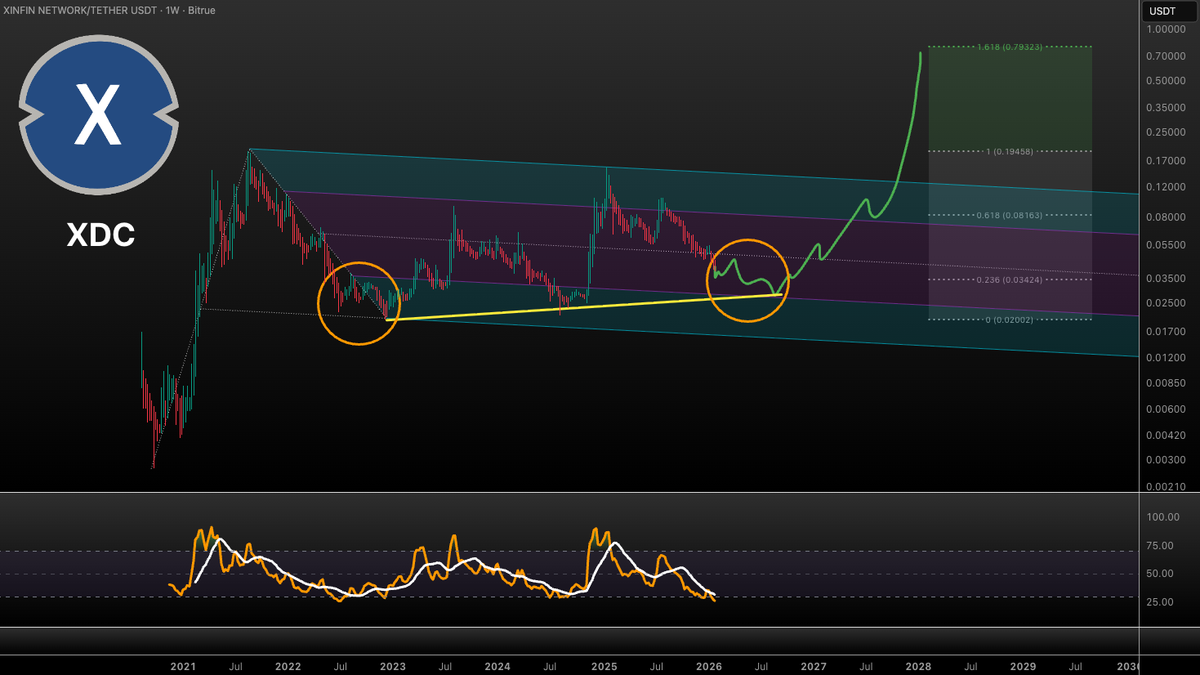Screen dimensions: 1200x675
Task: Click 0.00210 on the price axis
Action: pyautogui.click(x=1166, y=487)
